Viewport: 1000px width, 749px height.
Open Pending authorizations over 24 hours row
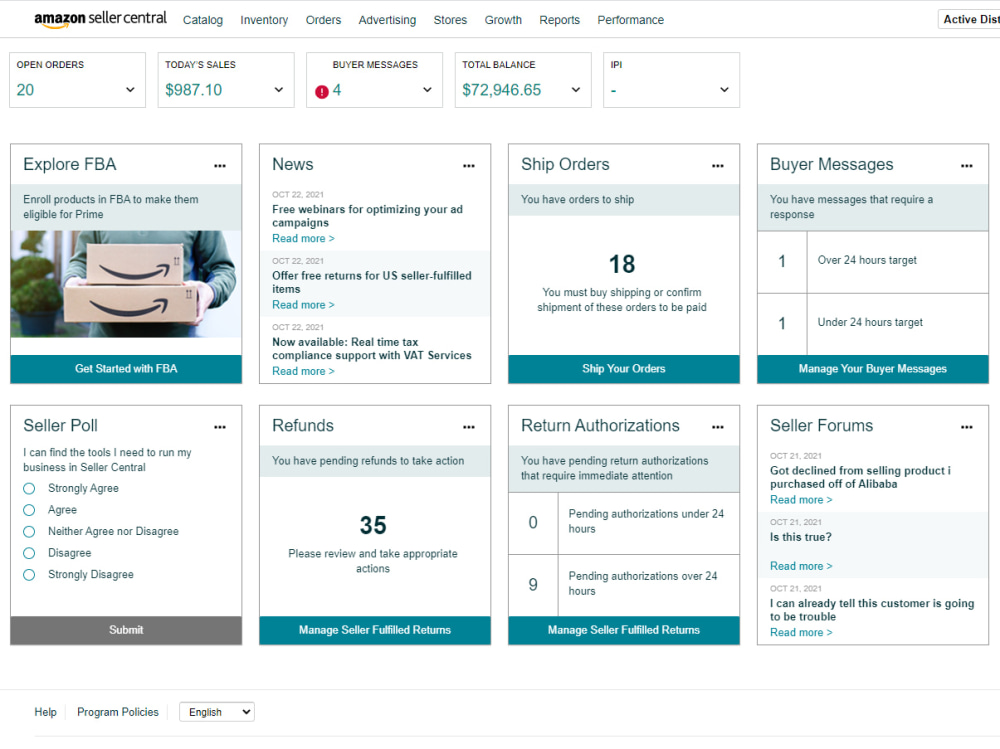coord(624,585)
